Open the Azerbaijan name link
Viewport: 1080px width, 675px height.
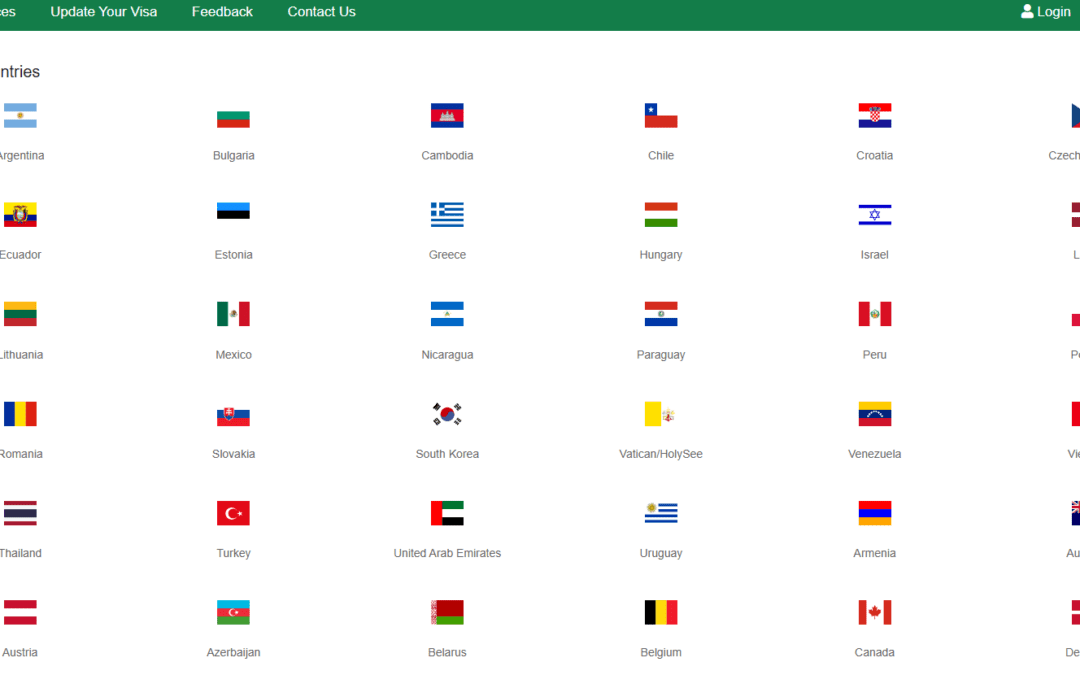click(233, 652)
